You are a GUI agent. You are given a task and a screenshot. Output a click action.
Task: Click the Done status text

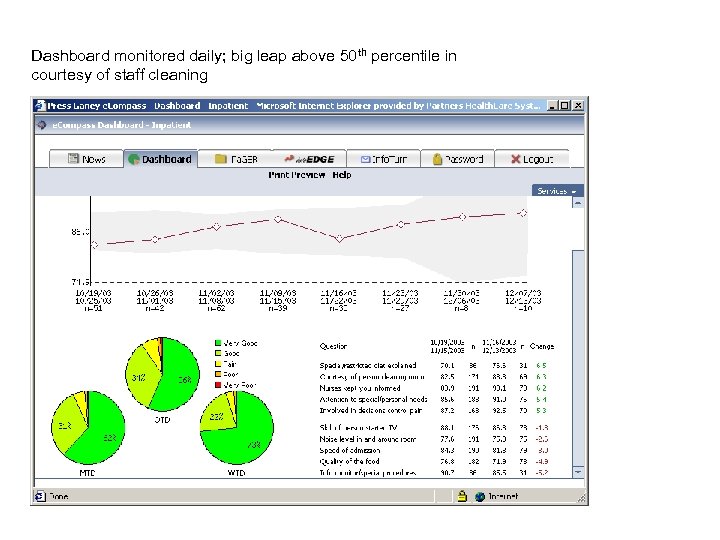point(59,496)
